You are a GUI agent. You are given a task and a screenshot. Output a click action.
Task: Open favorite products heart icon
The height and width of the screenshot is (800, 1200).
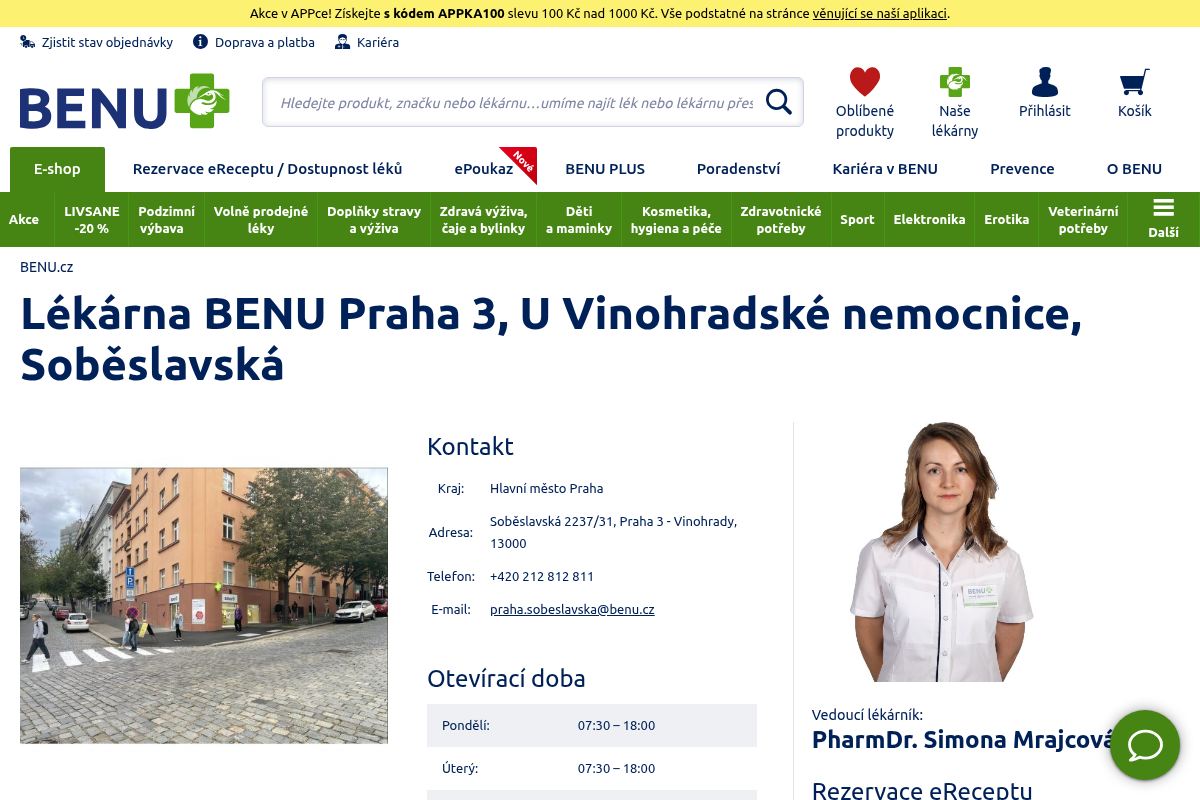865,81
